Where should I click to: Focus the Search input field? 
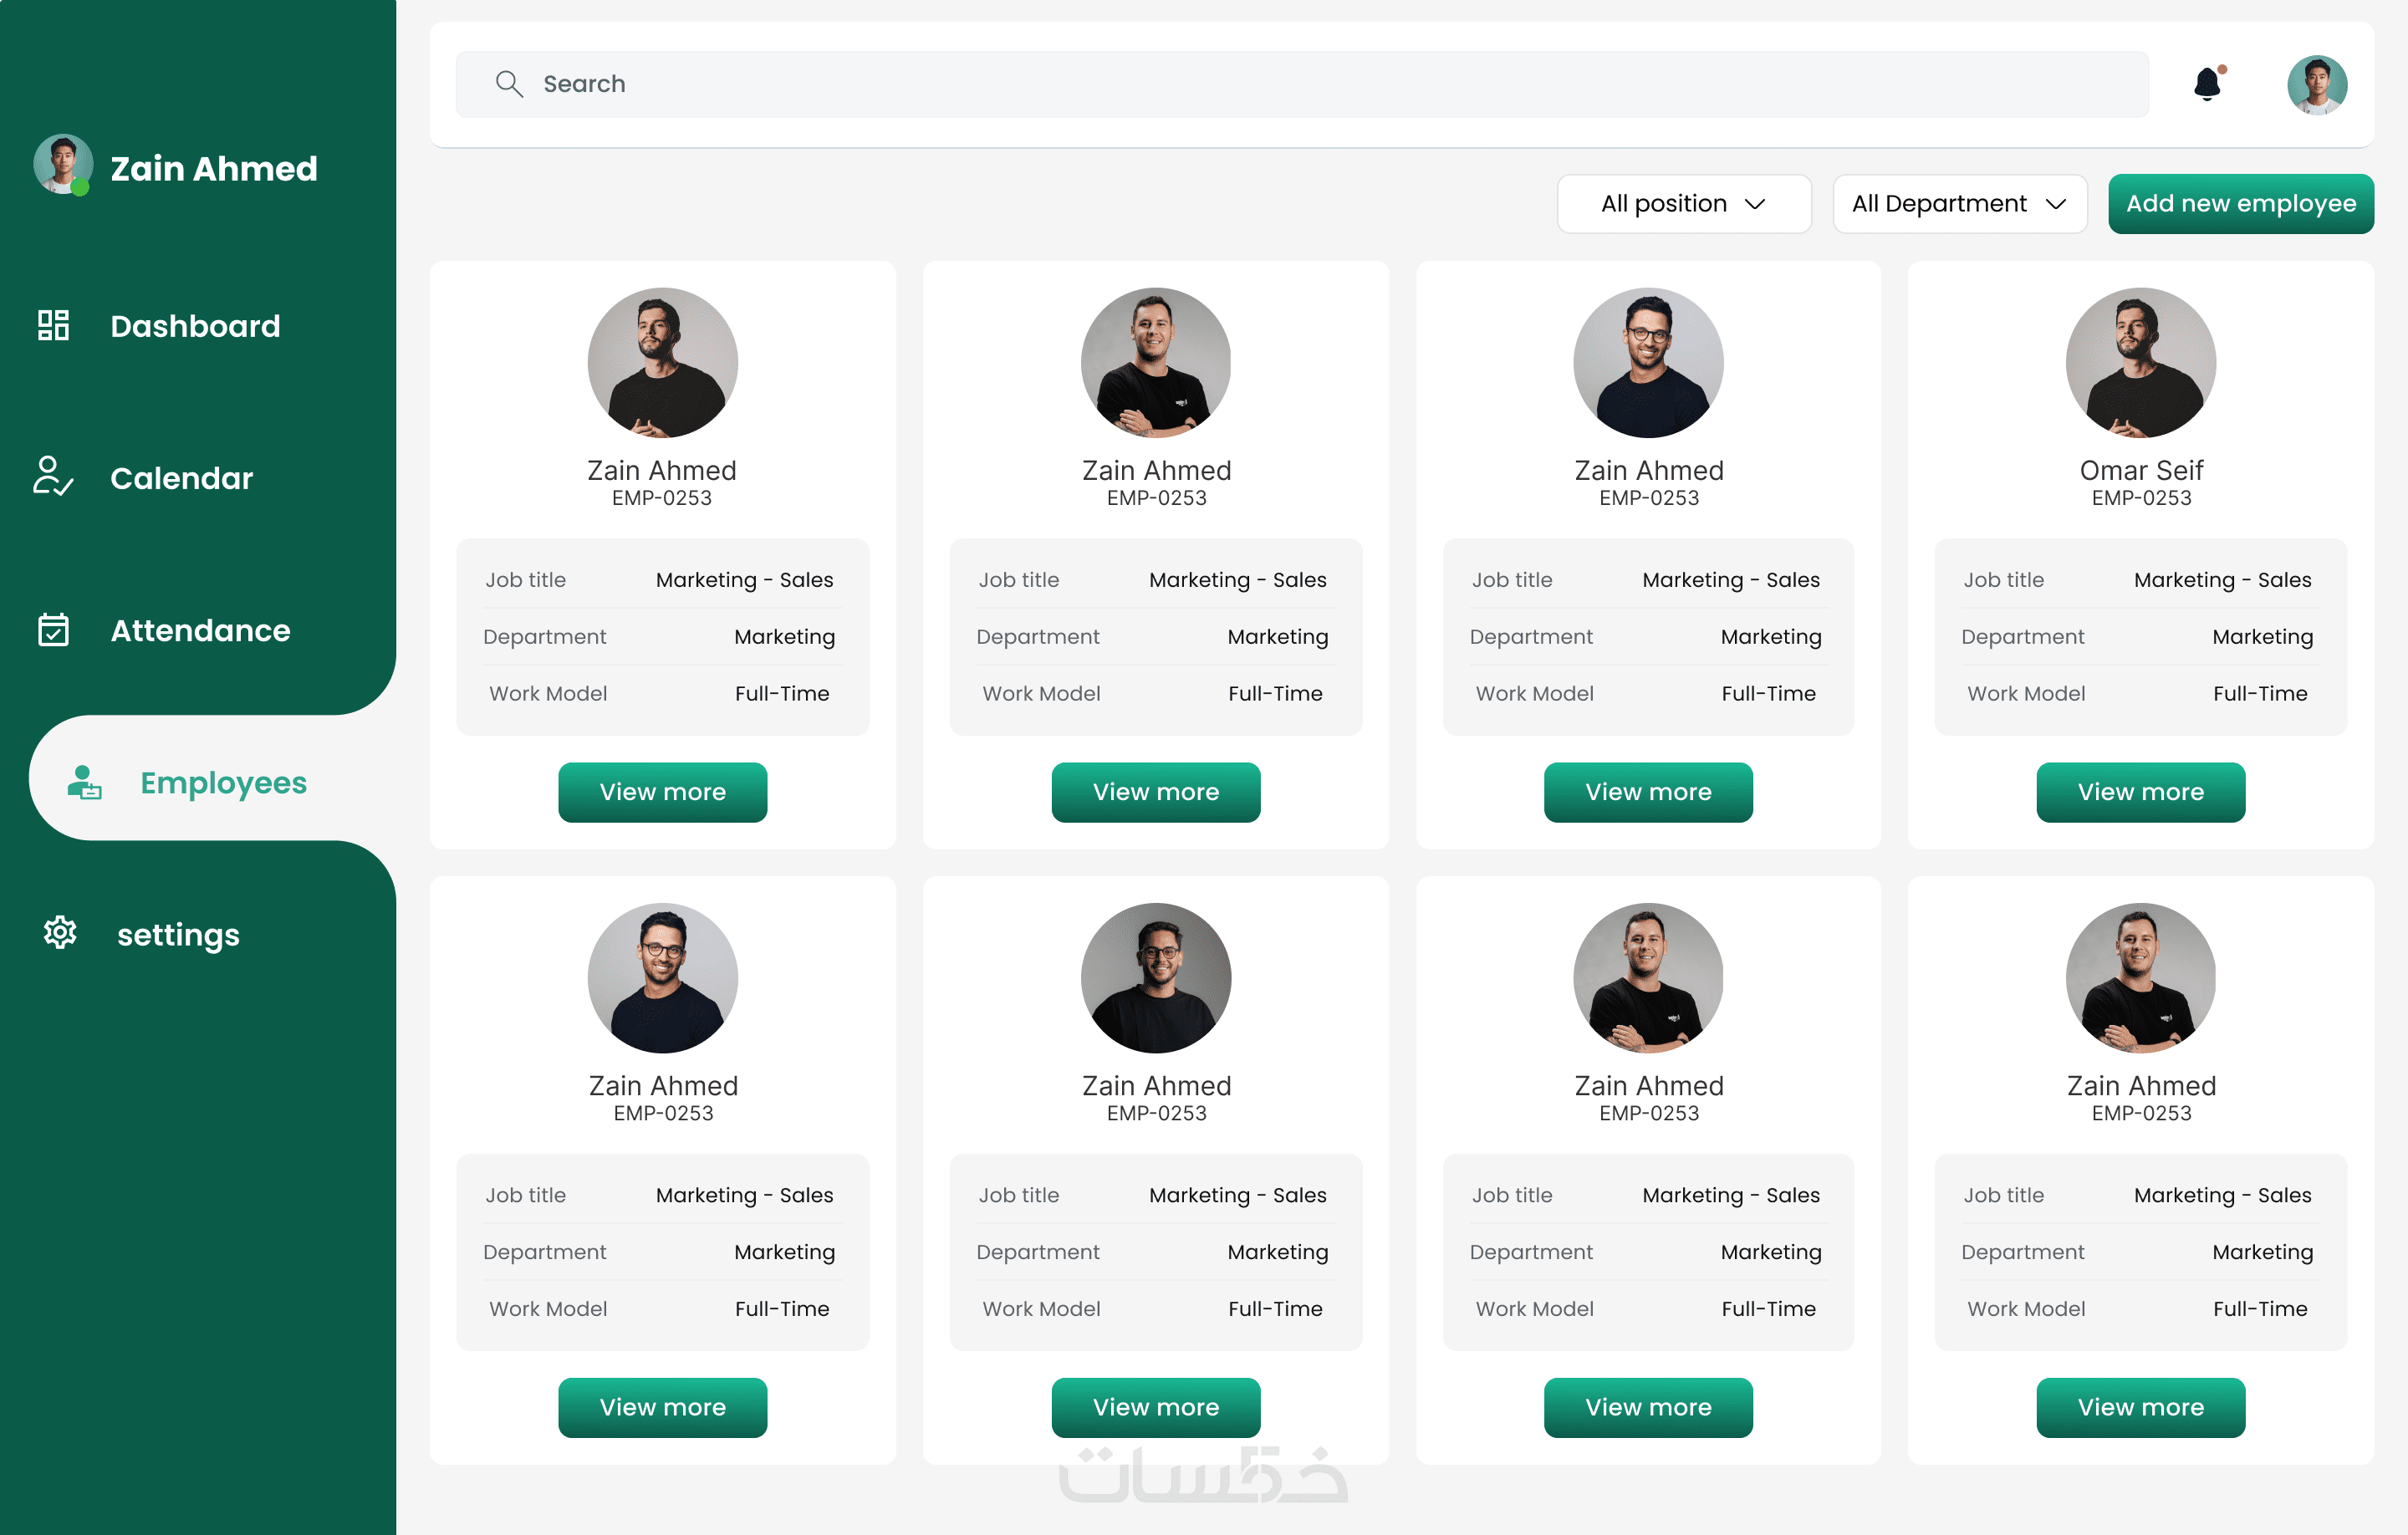[x=1300, y=84]
